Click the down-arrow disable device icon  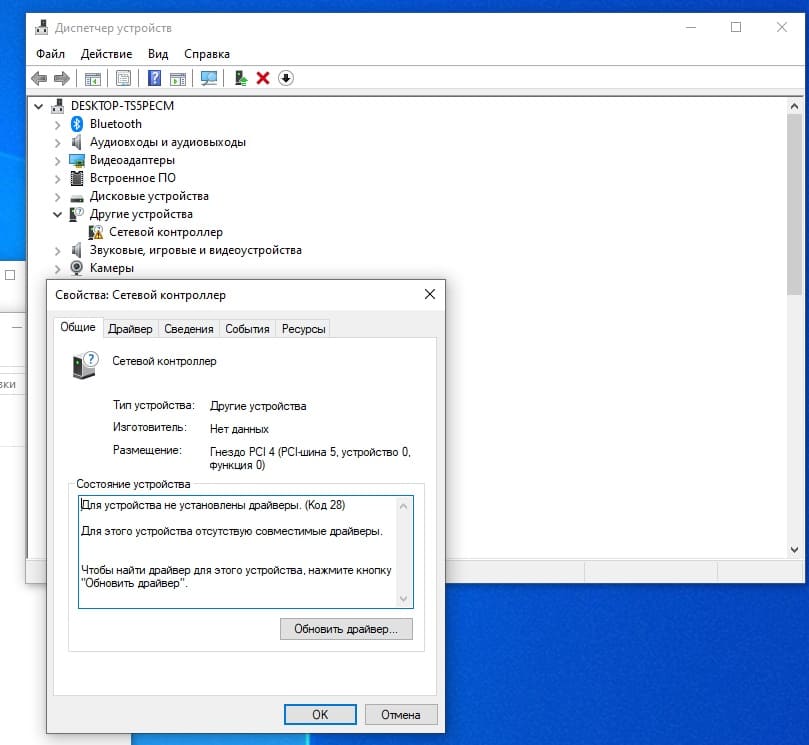point(286,78)
